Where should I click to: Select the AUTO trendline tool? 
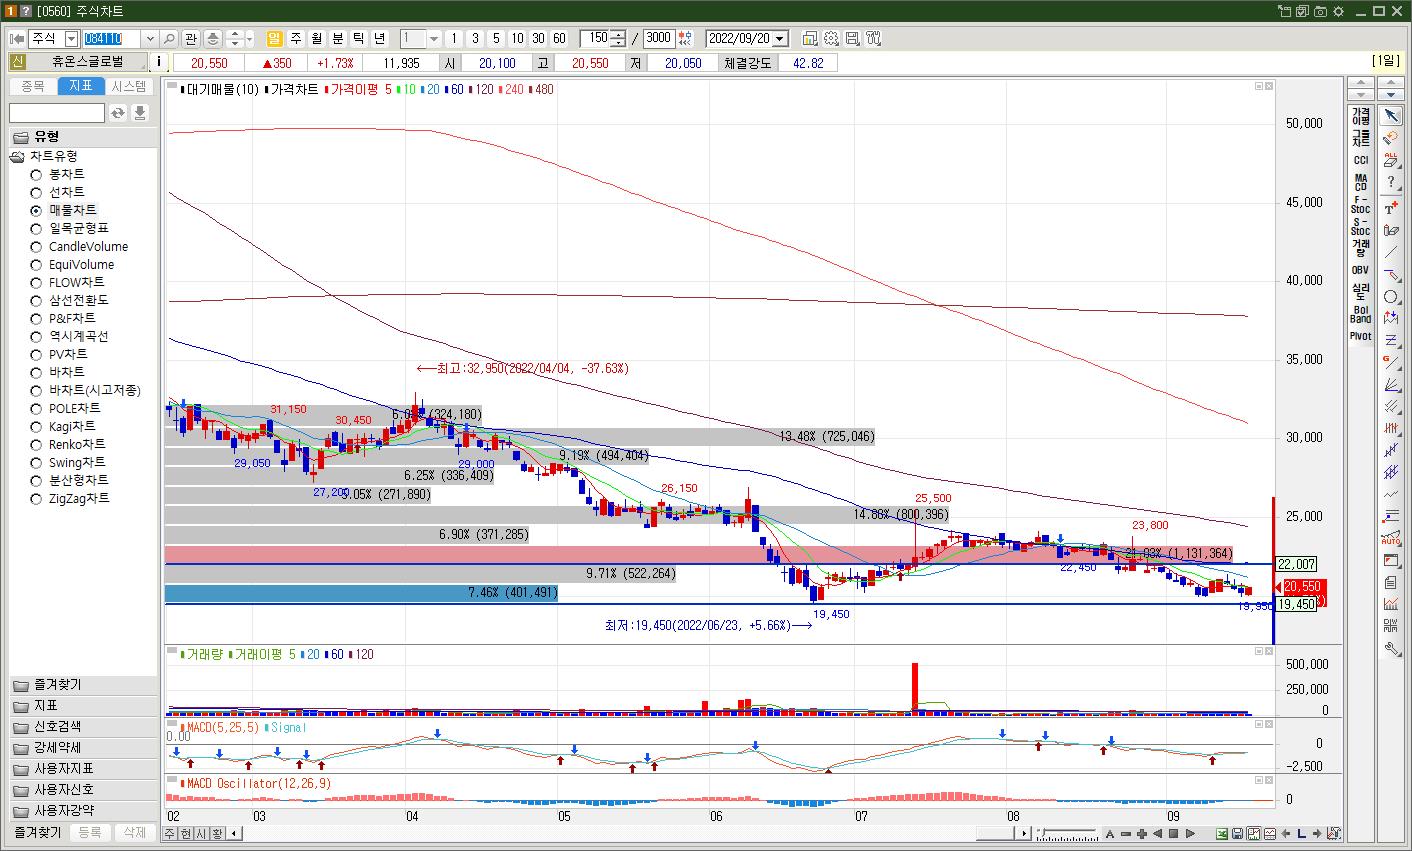pyautogui.click(x=1391, y=539)
